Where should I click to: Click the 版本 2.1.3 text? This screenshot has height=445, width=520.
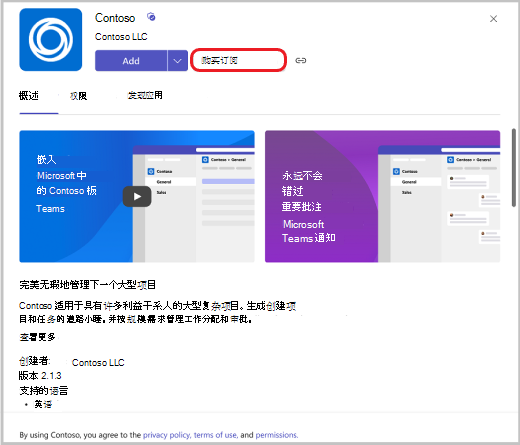[x=40, y=376]
